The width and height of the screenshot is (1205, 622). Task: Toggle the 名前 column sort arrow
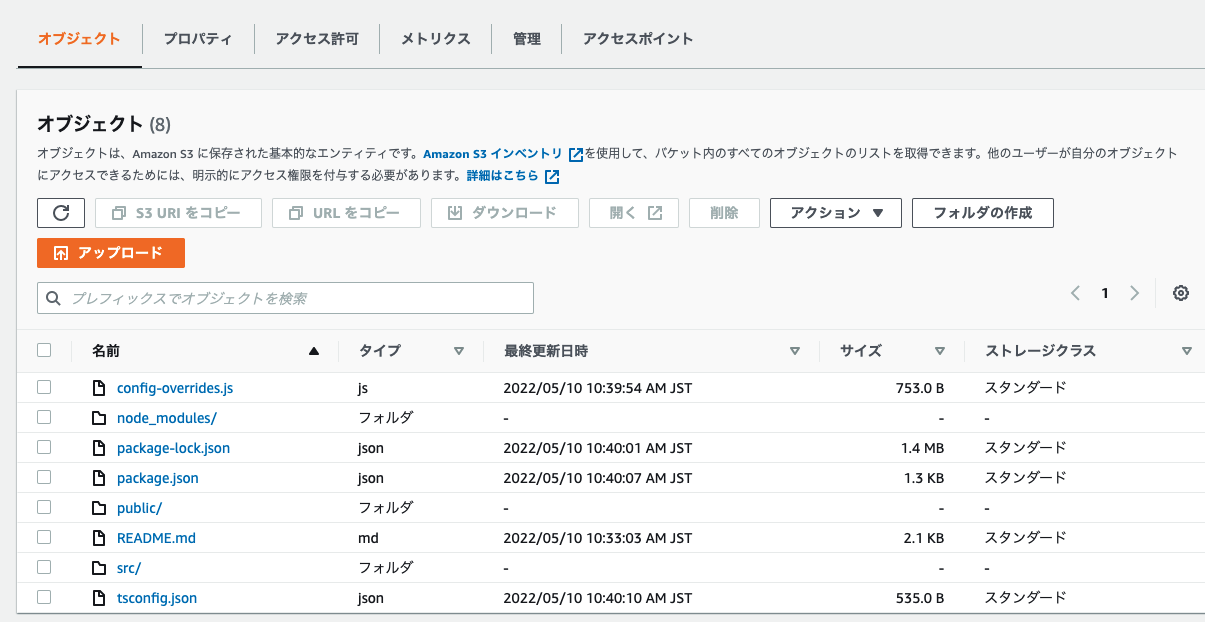click(313, 351)
